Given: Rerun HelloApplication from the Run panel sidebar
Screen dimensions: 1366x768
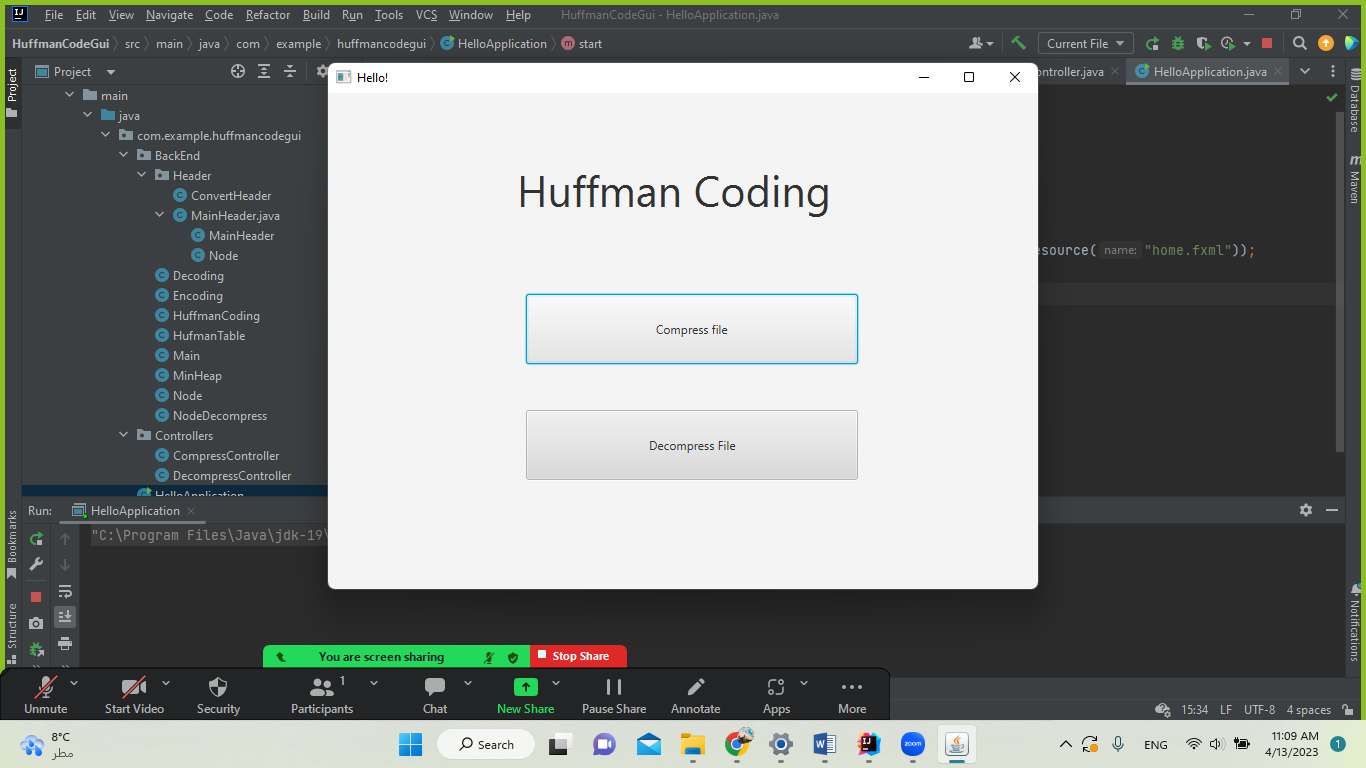Looking at the screenshot, I should [36, 539].
